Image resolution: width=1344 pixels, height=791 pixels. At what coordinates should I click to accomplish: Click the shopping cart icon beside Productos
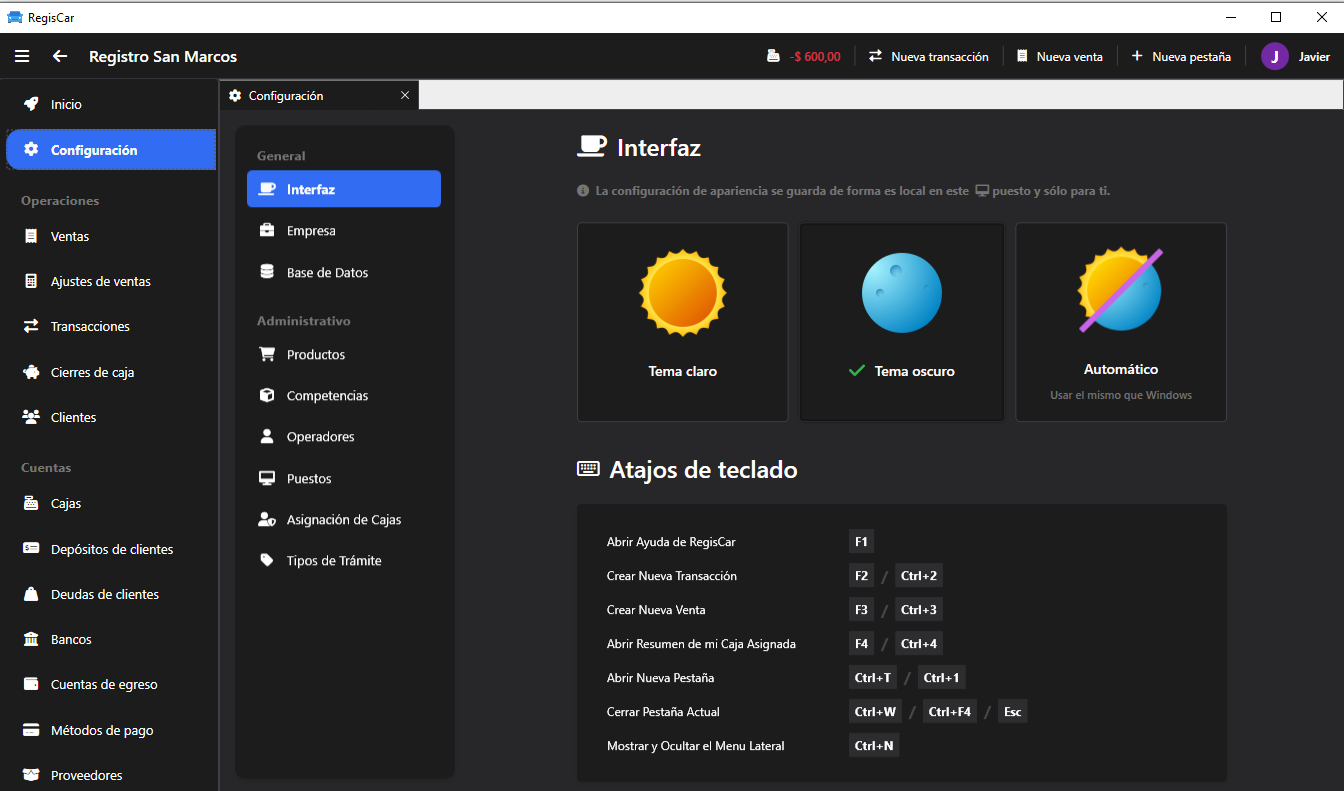(267, 355)
